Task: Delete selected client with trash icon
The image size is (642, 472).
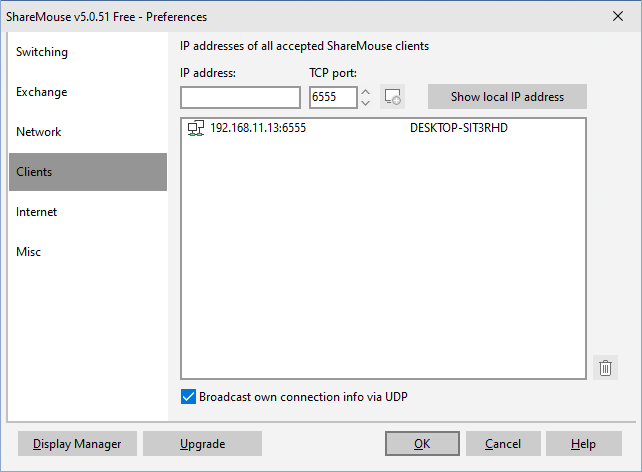Action: (605, 368)
